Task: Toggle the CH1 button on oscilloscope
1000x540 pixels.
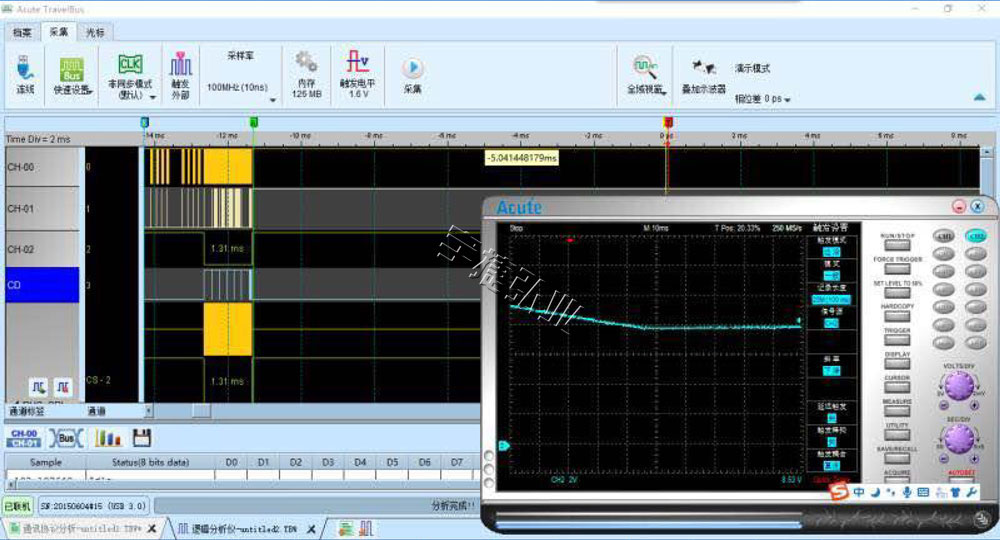Action: click(x=943, y=236)
